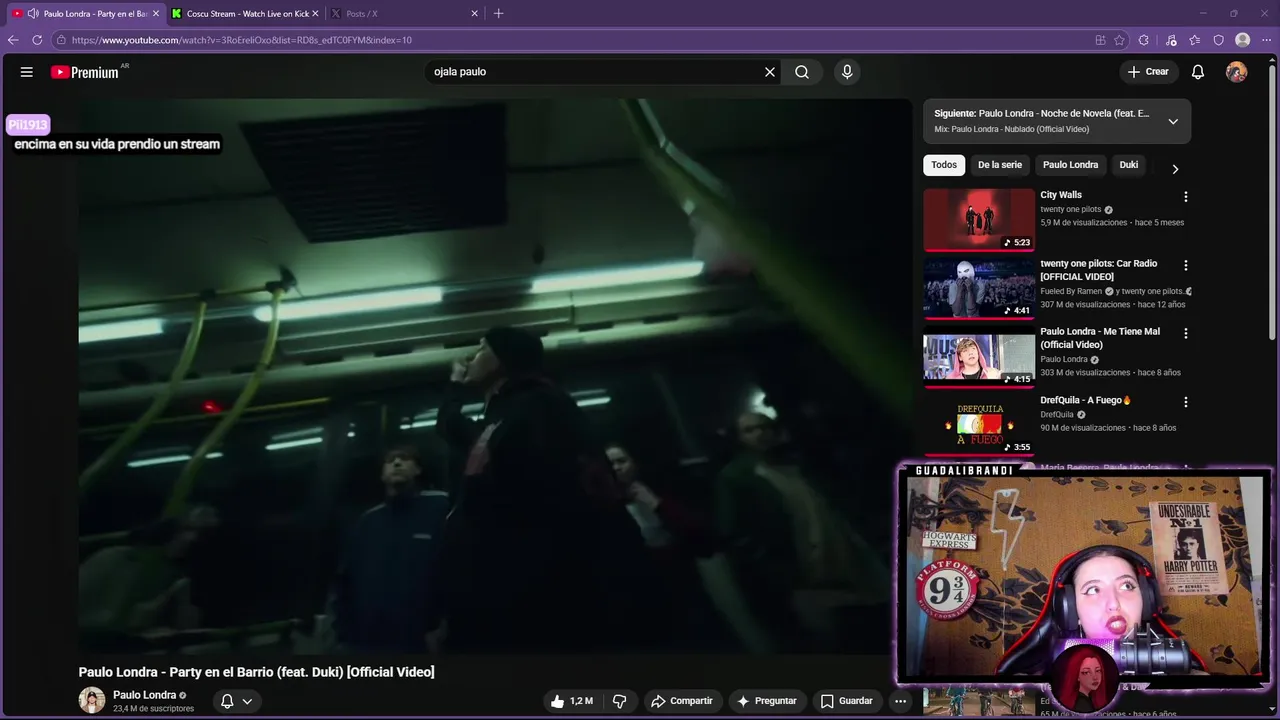Viewport: 1280px width, 720px height.
Task: Click Mix: Paulo Londra - Nublado text
Action: (1011, 129)
